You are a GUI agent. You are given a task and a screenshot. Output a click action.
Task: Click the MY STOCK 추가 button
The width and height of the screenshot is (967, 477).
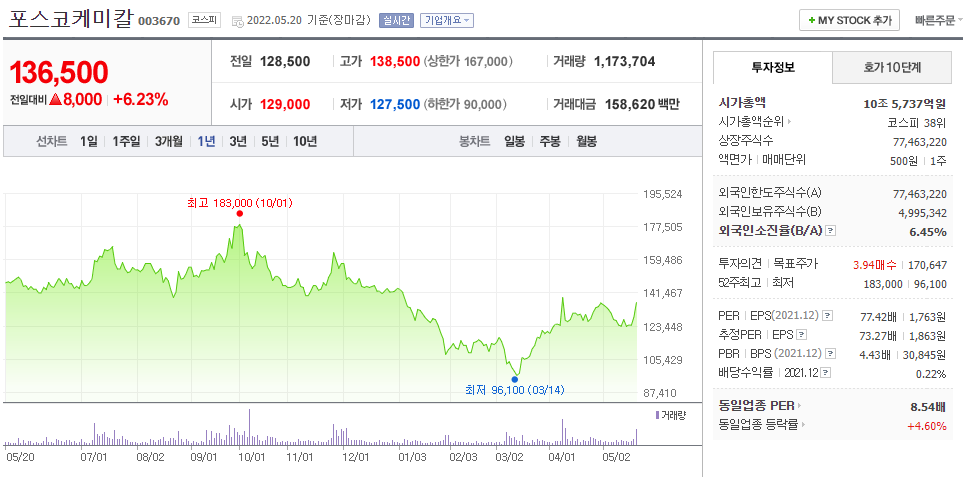(x=849, y=20)
